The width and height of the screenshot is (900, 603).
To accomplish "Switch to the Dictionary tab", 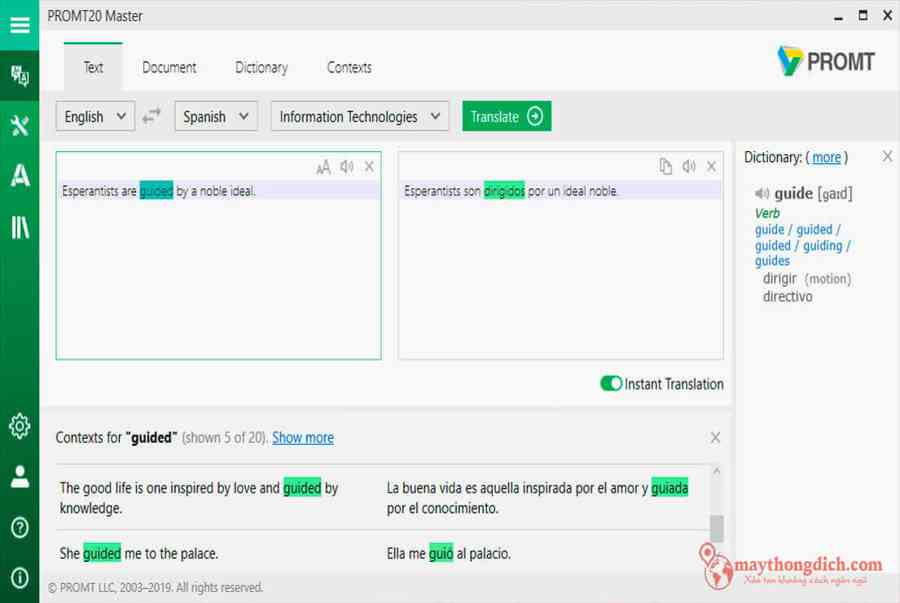I will coord(261,68).
